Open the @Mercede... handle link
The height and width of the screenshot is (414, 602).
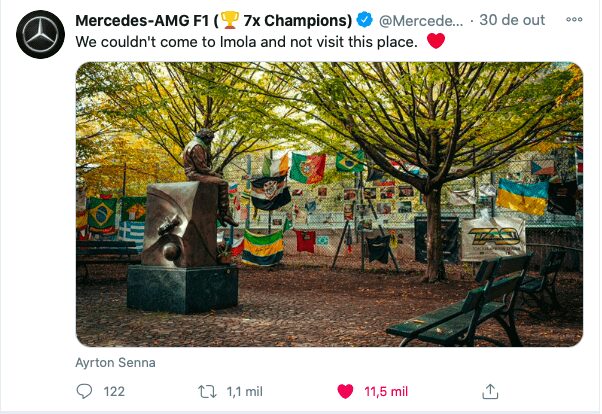point(421,21)
